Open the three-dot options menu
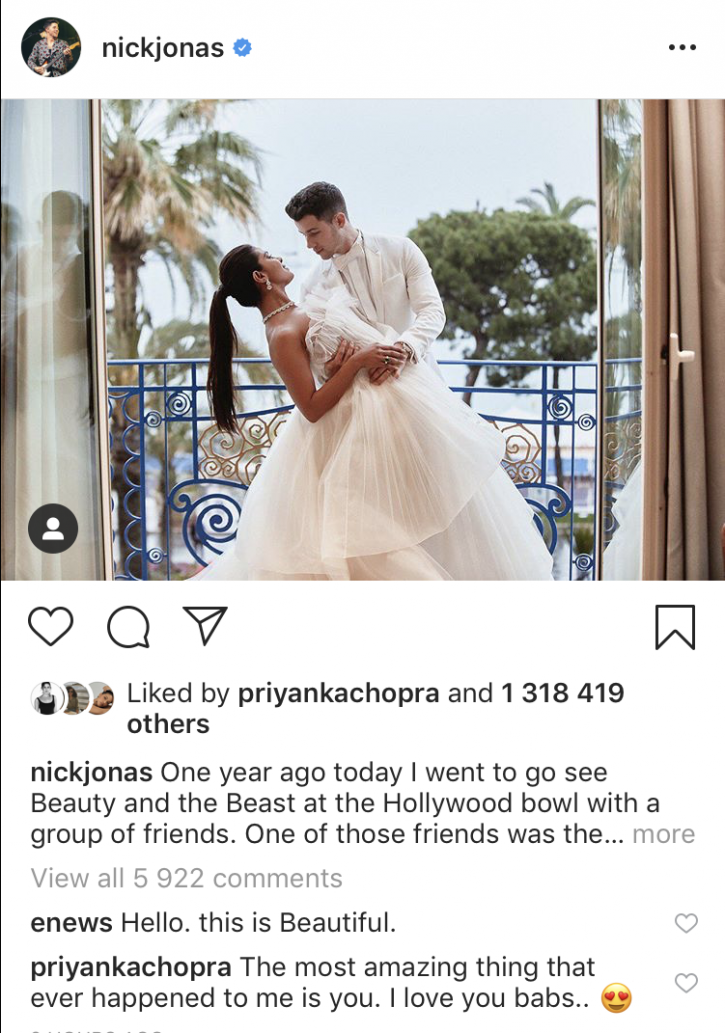725x1033 pixels. pyautogui.click(x=682, y=47)
